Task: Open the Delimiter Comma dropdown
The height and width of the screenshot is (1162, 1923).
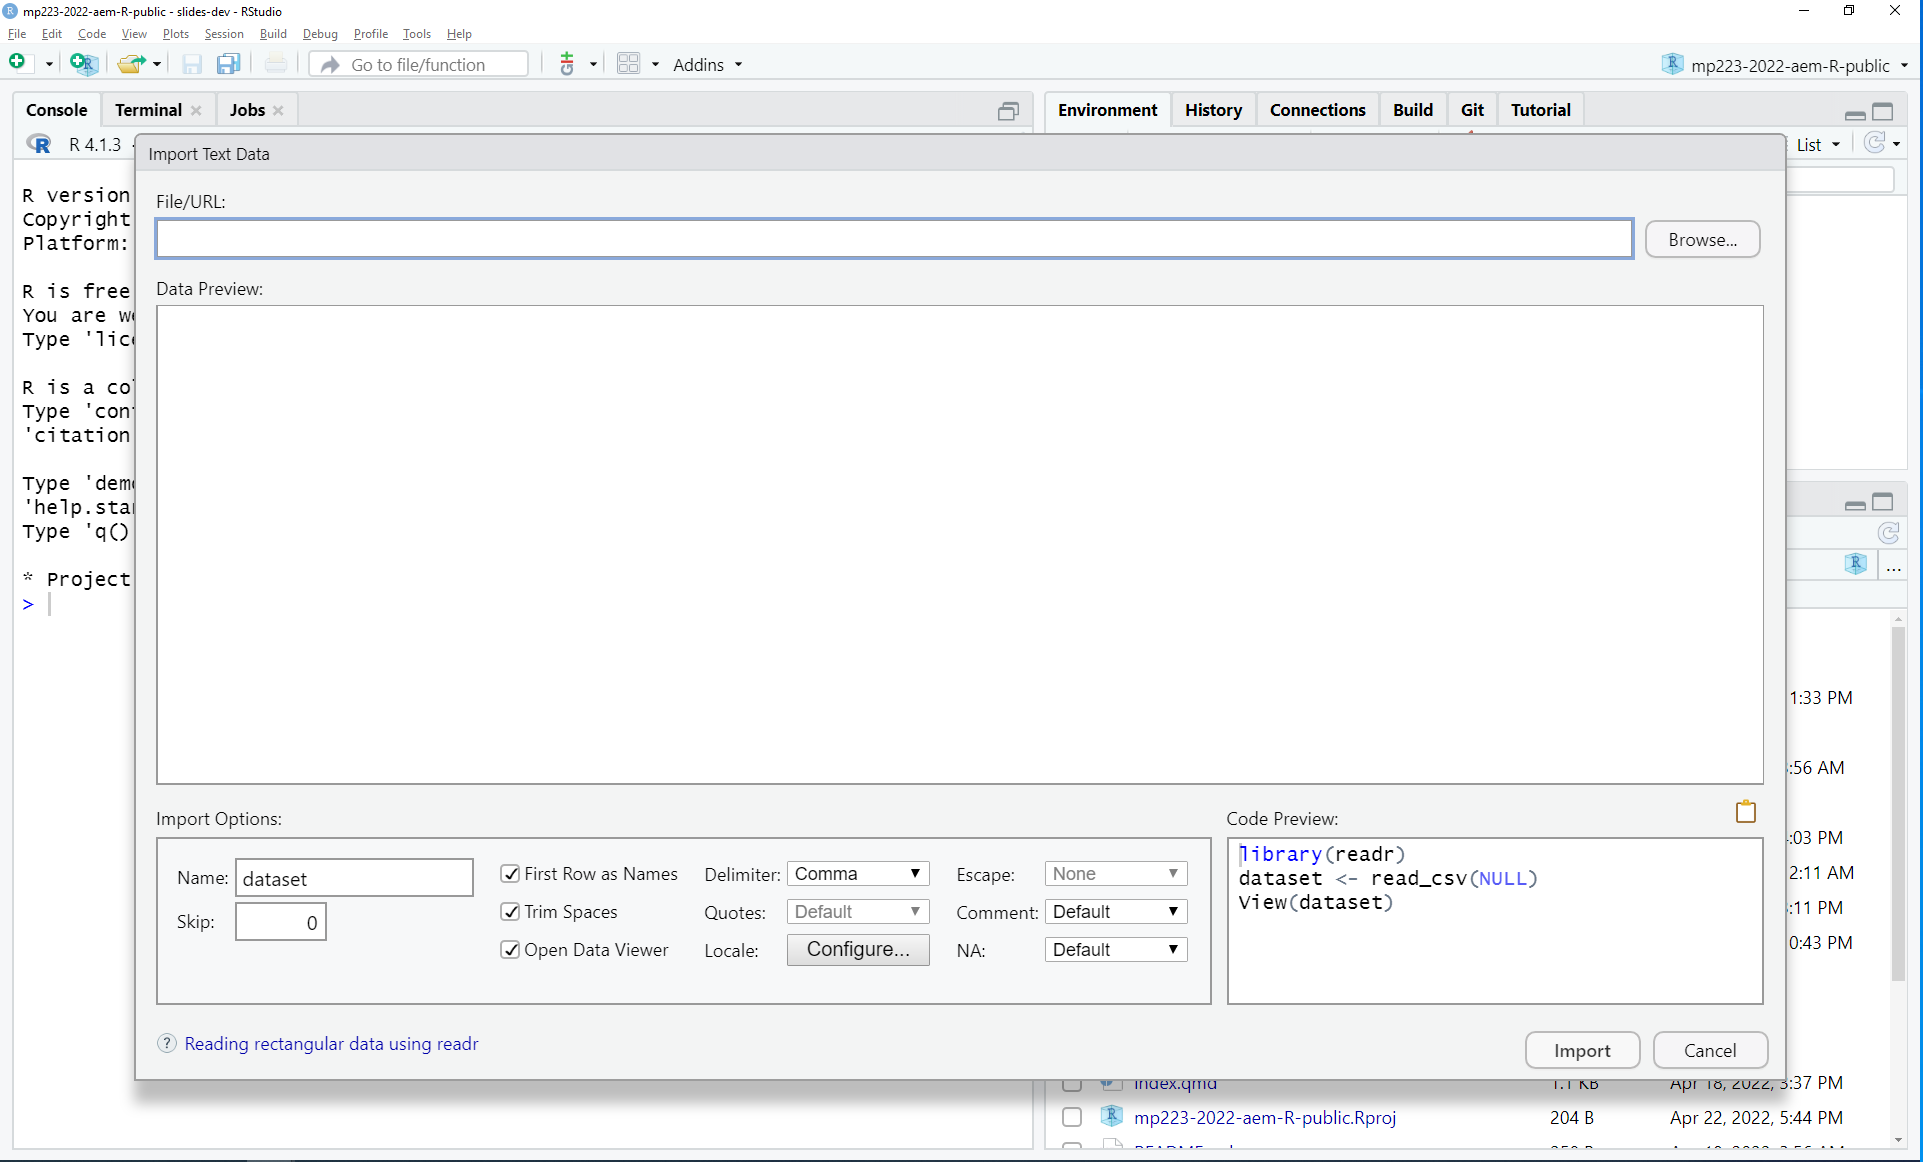Action: pos(857,874)
